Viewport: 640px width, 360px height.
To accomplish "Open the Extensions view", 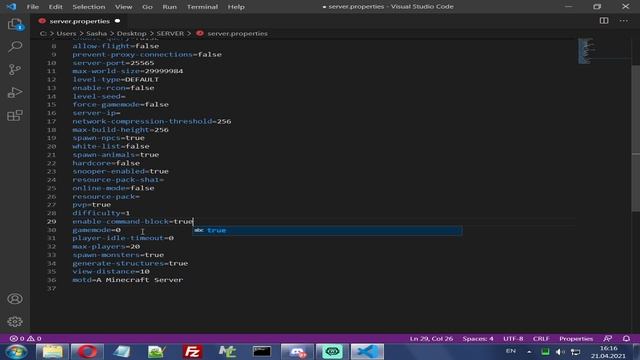I will (x=15, y=116).
